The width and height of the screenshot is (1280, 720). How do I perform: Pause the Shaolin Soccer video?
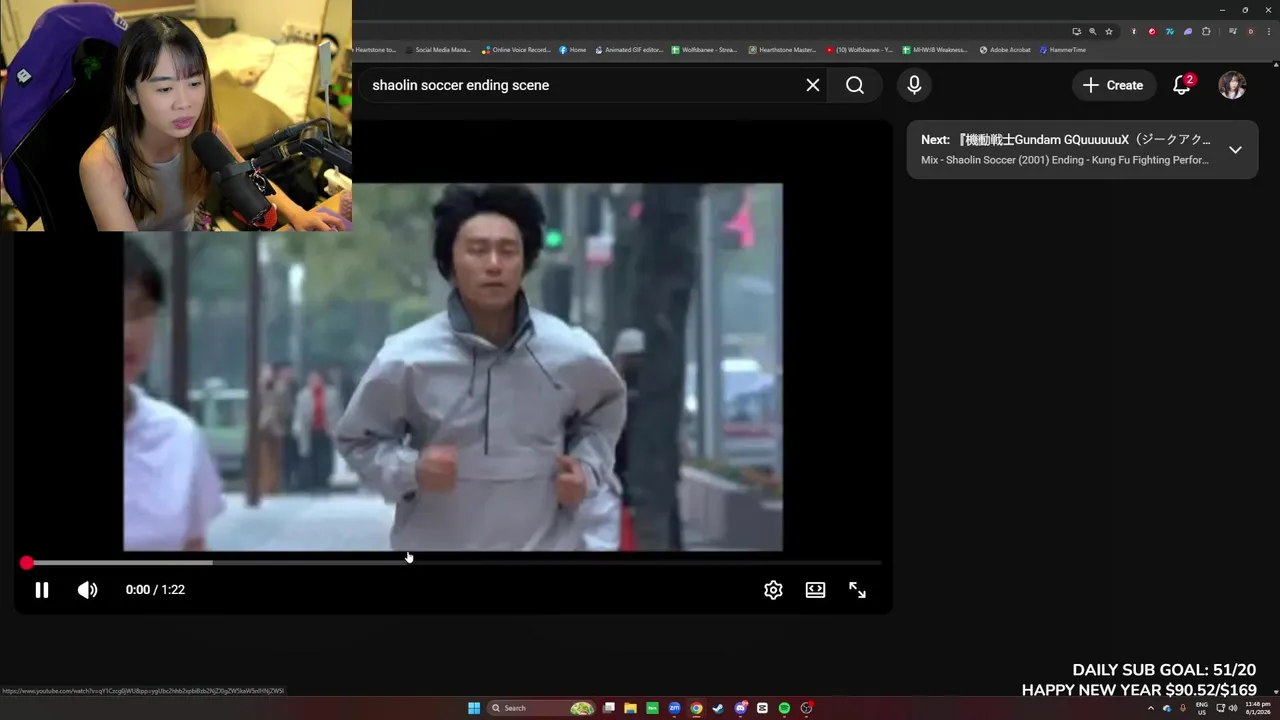click(x=41, y=590)
